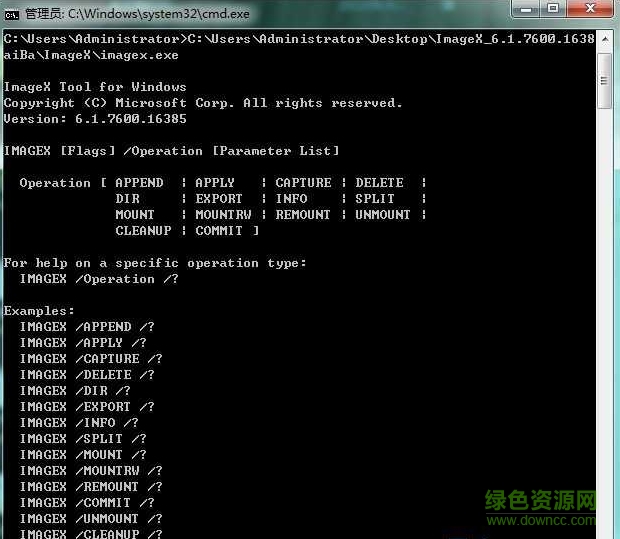Click DELETE in the Operation table

click(x=379, y=183)
